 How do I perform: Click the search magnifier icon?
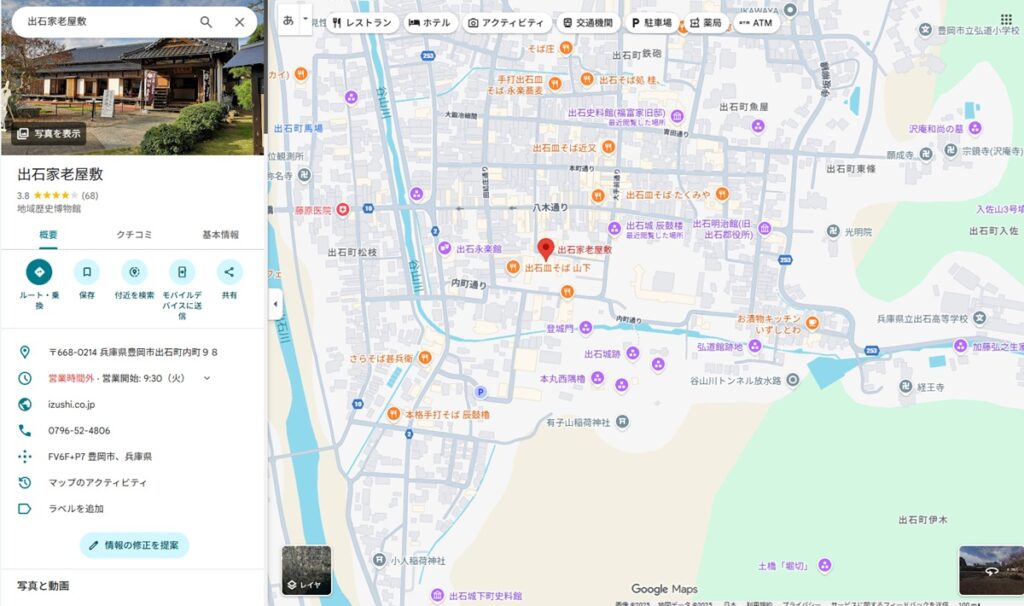206,22
